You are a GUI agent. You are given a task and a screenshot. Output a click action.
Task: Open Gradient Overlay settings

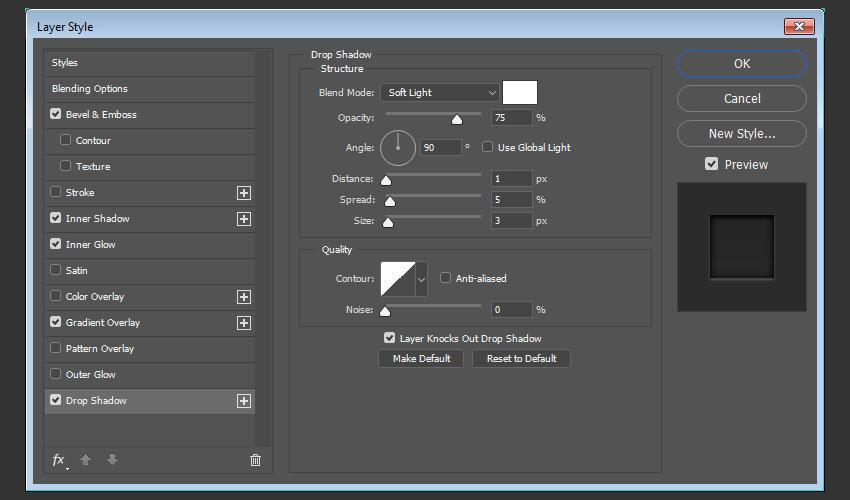103,323
